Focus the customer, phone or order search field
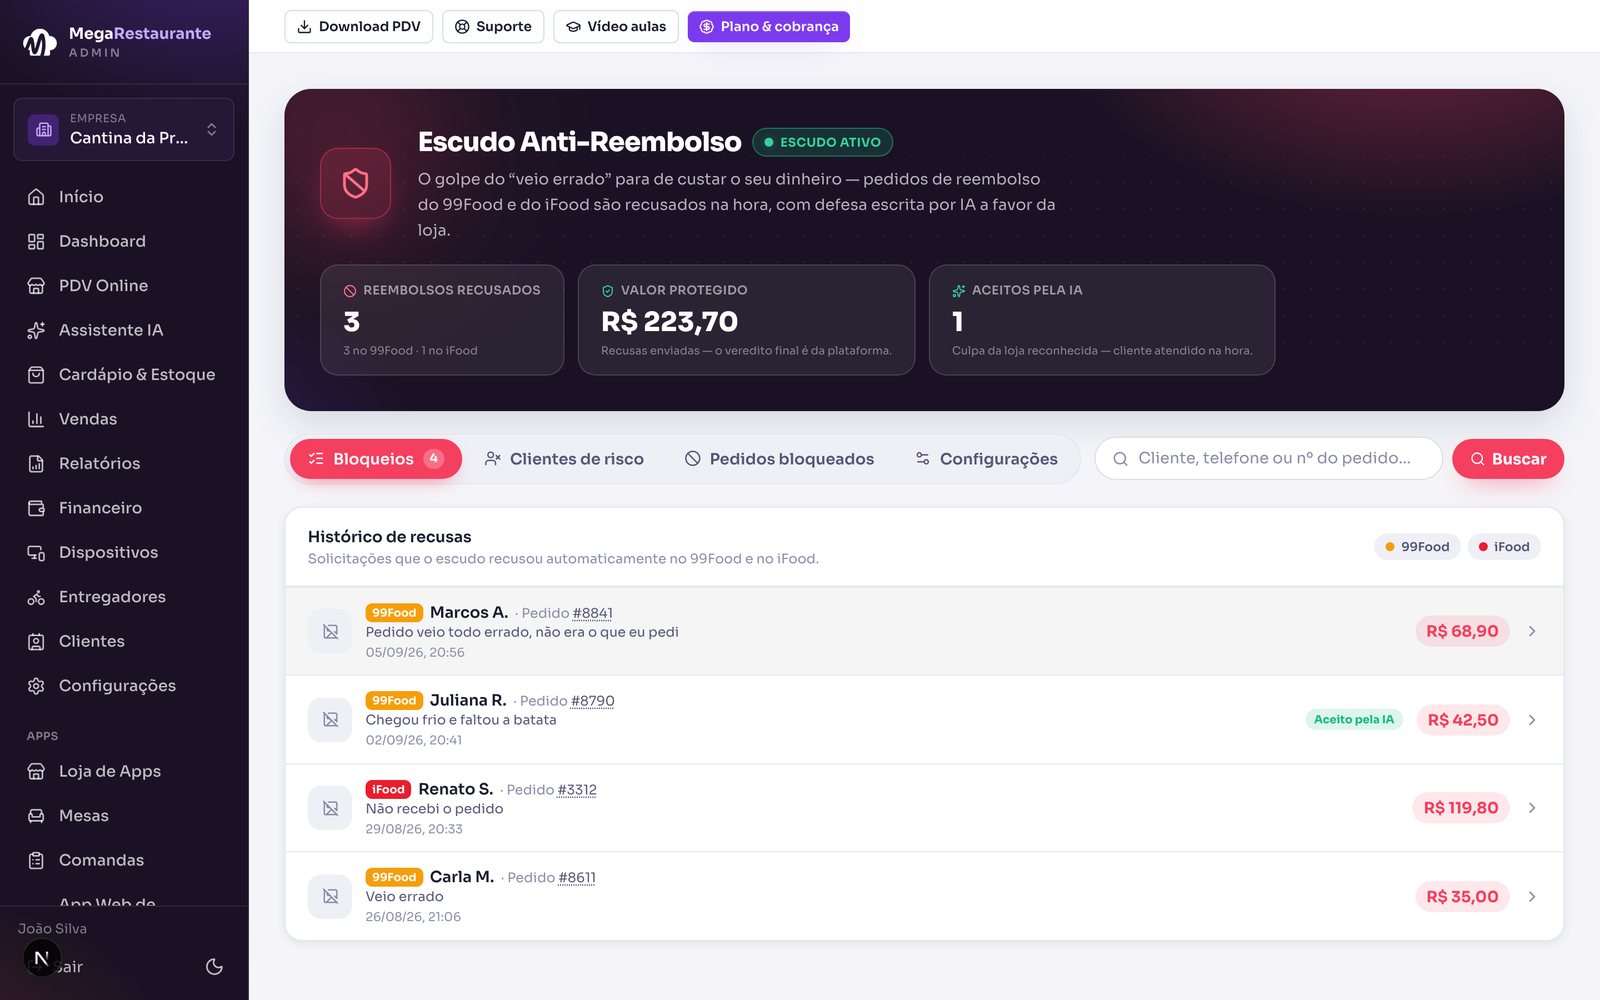This screenshot has height=1000, width=1600. 1269,459
